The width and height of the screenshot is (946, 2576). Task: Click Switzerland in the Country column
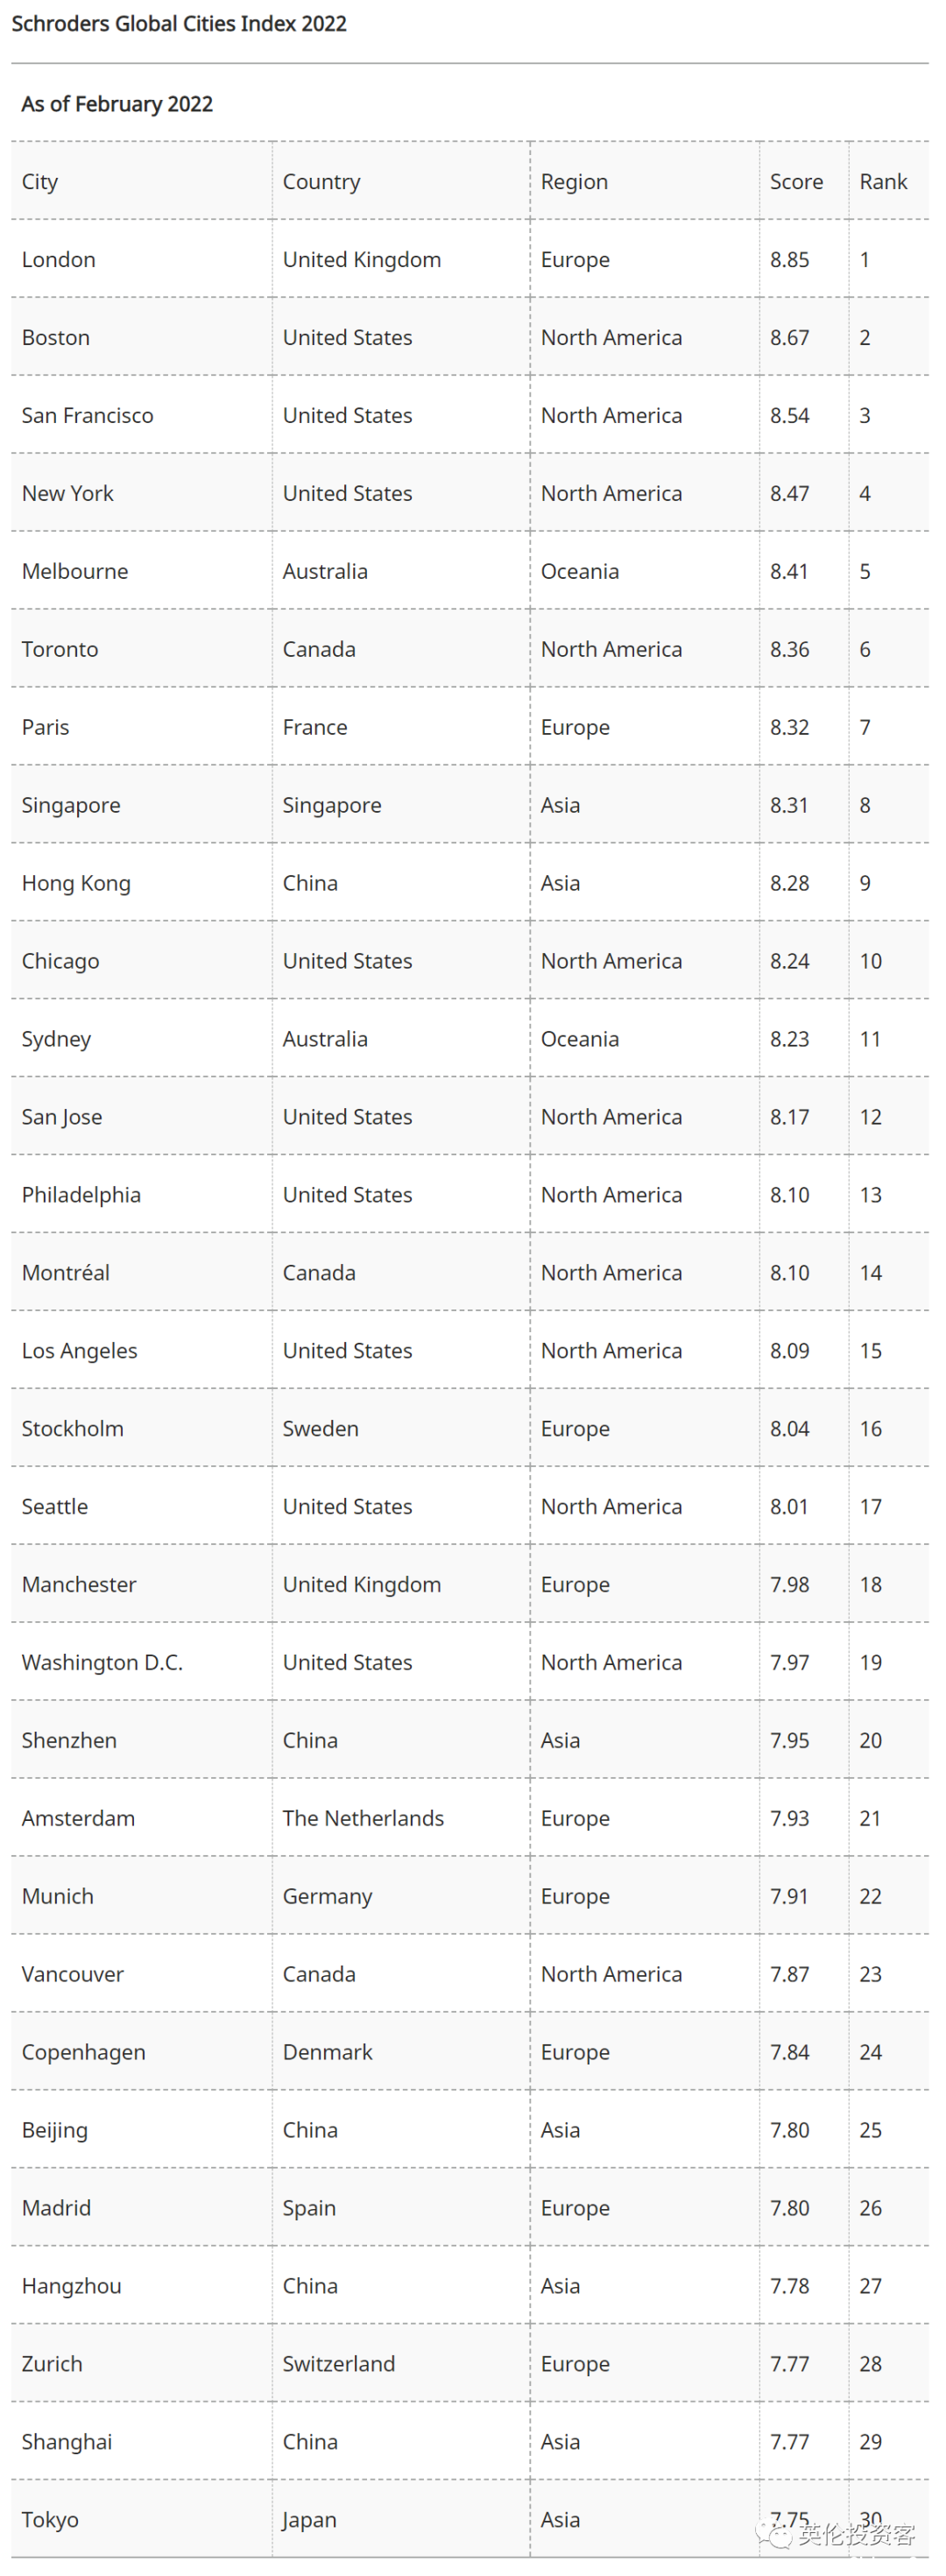(339, 2365)
